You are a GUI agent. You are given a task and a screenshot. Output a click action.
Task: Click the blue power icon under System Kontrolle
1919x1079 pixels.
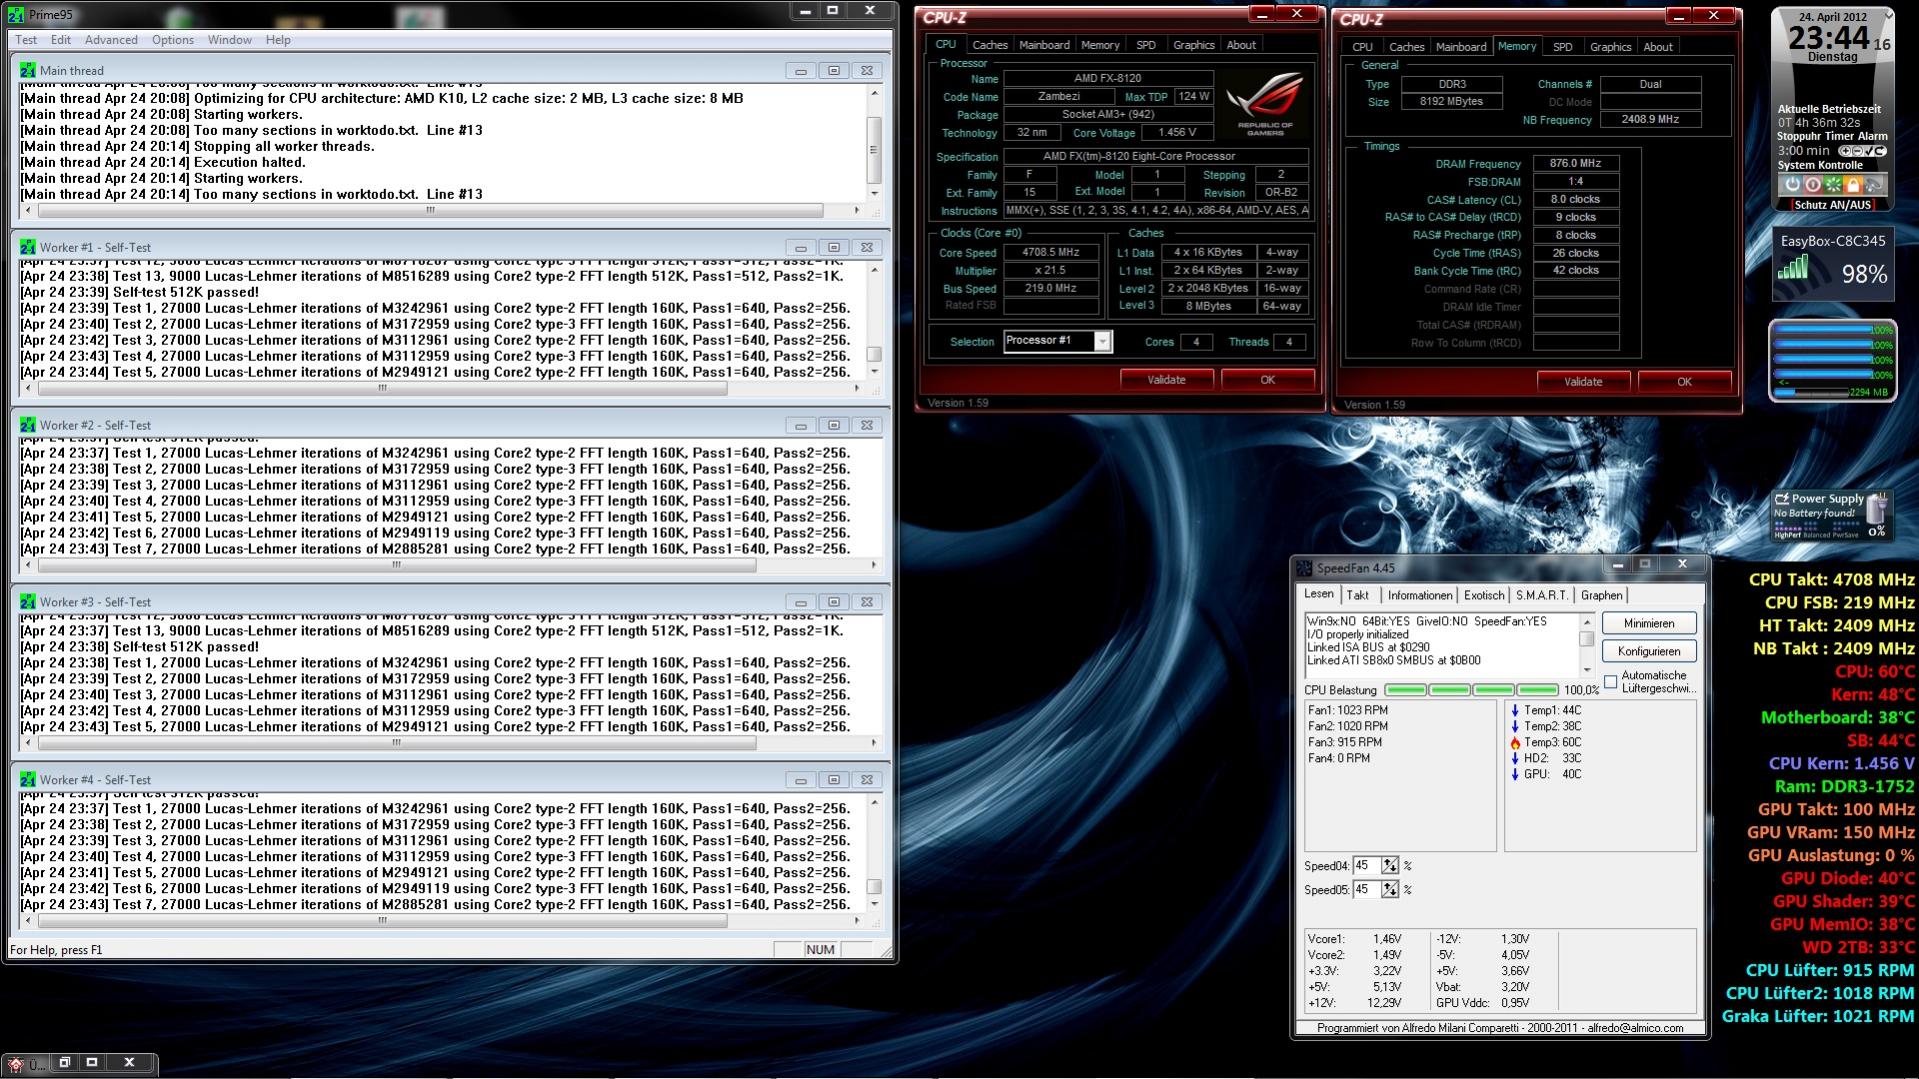(x=1792, y=185)
